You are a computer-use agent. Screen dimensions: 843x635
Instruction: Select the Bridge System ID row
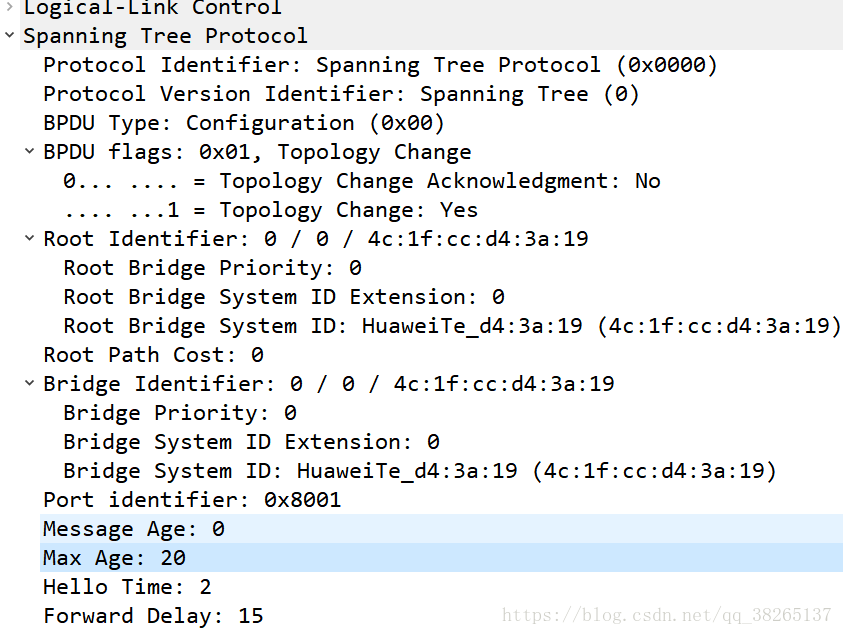[x=420, y=471]
